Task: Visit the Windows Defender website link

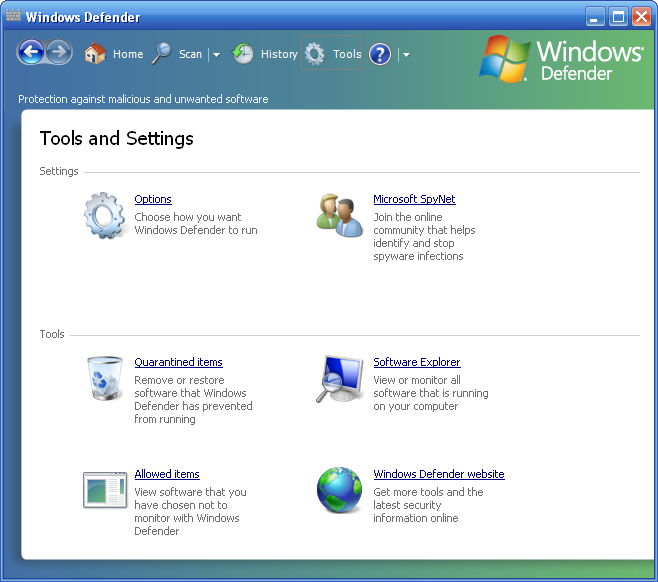Action: [439, 474]
